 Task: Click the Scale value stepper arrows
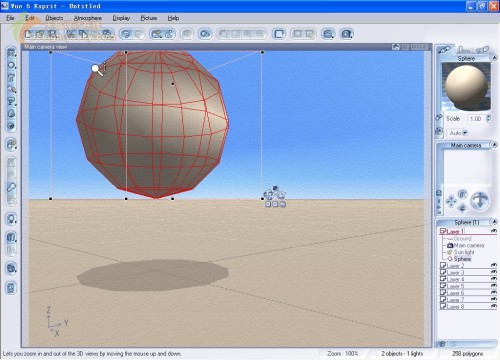click(x=488, y=118)
